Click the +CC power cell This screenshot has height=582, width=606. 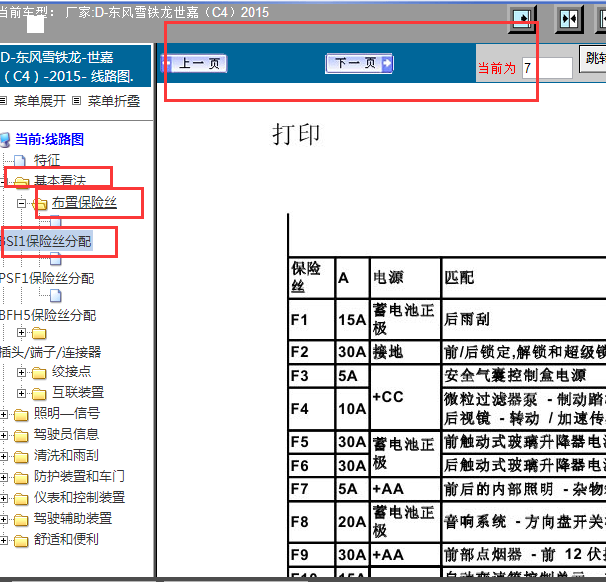pos(405,397)
